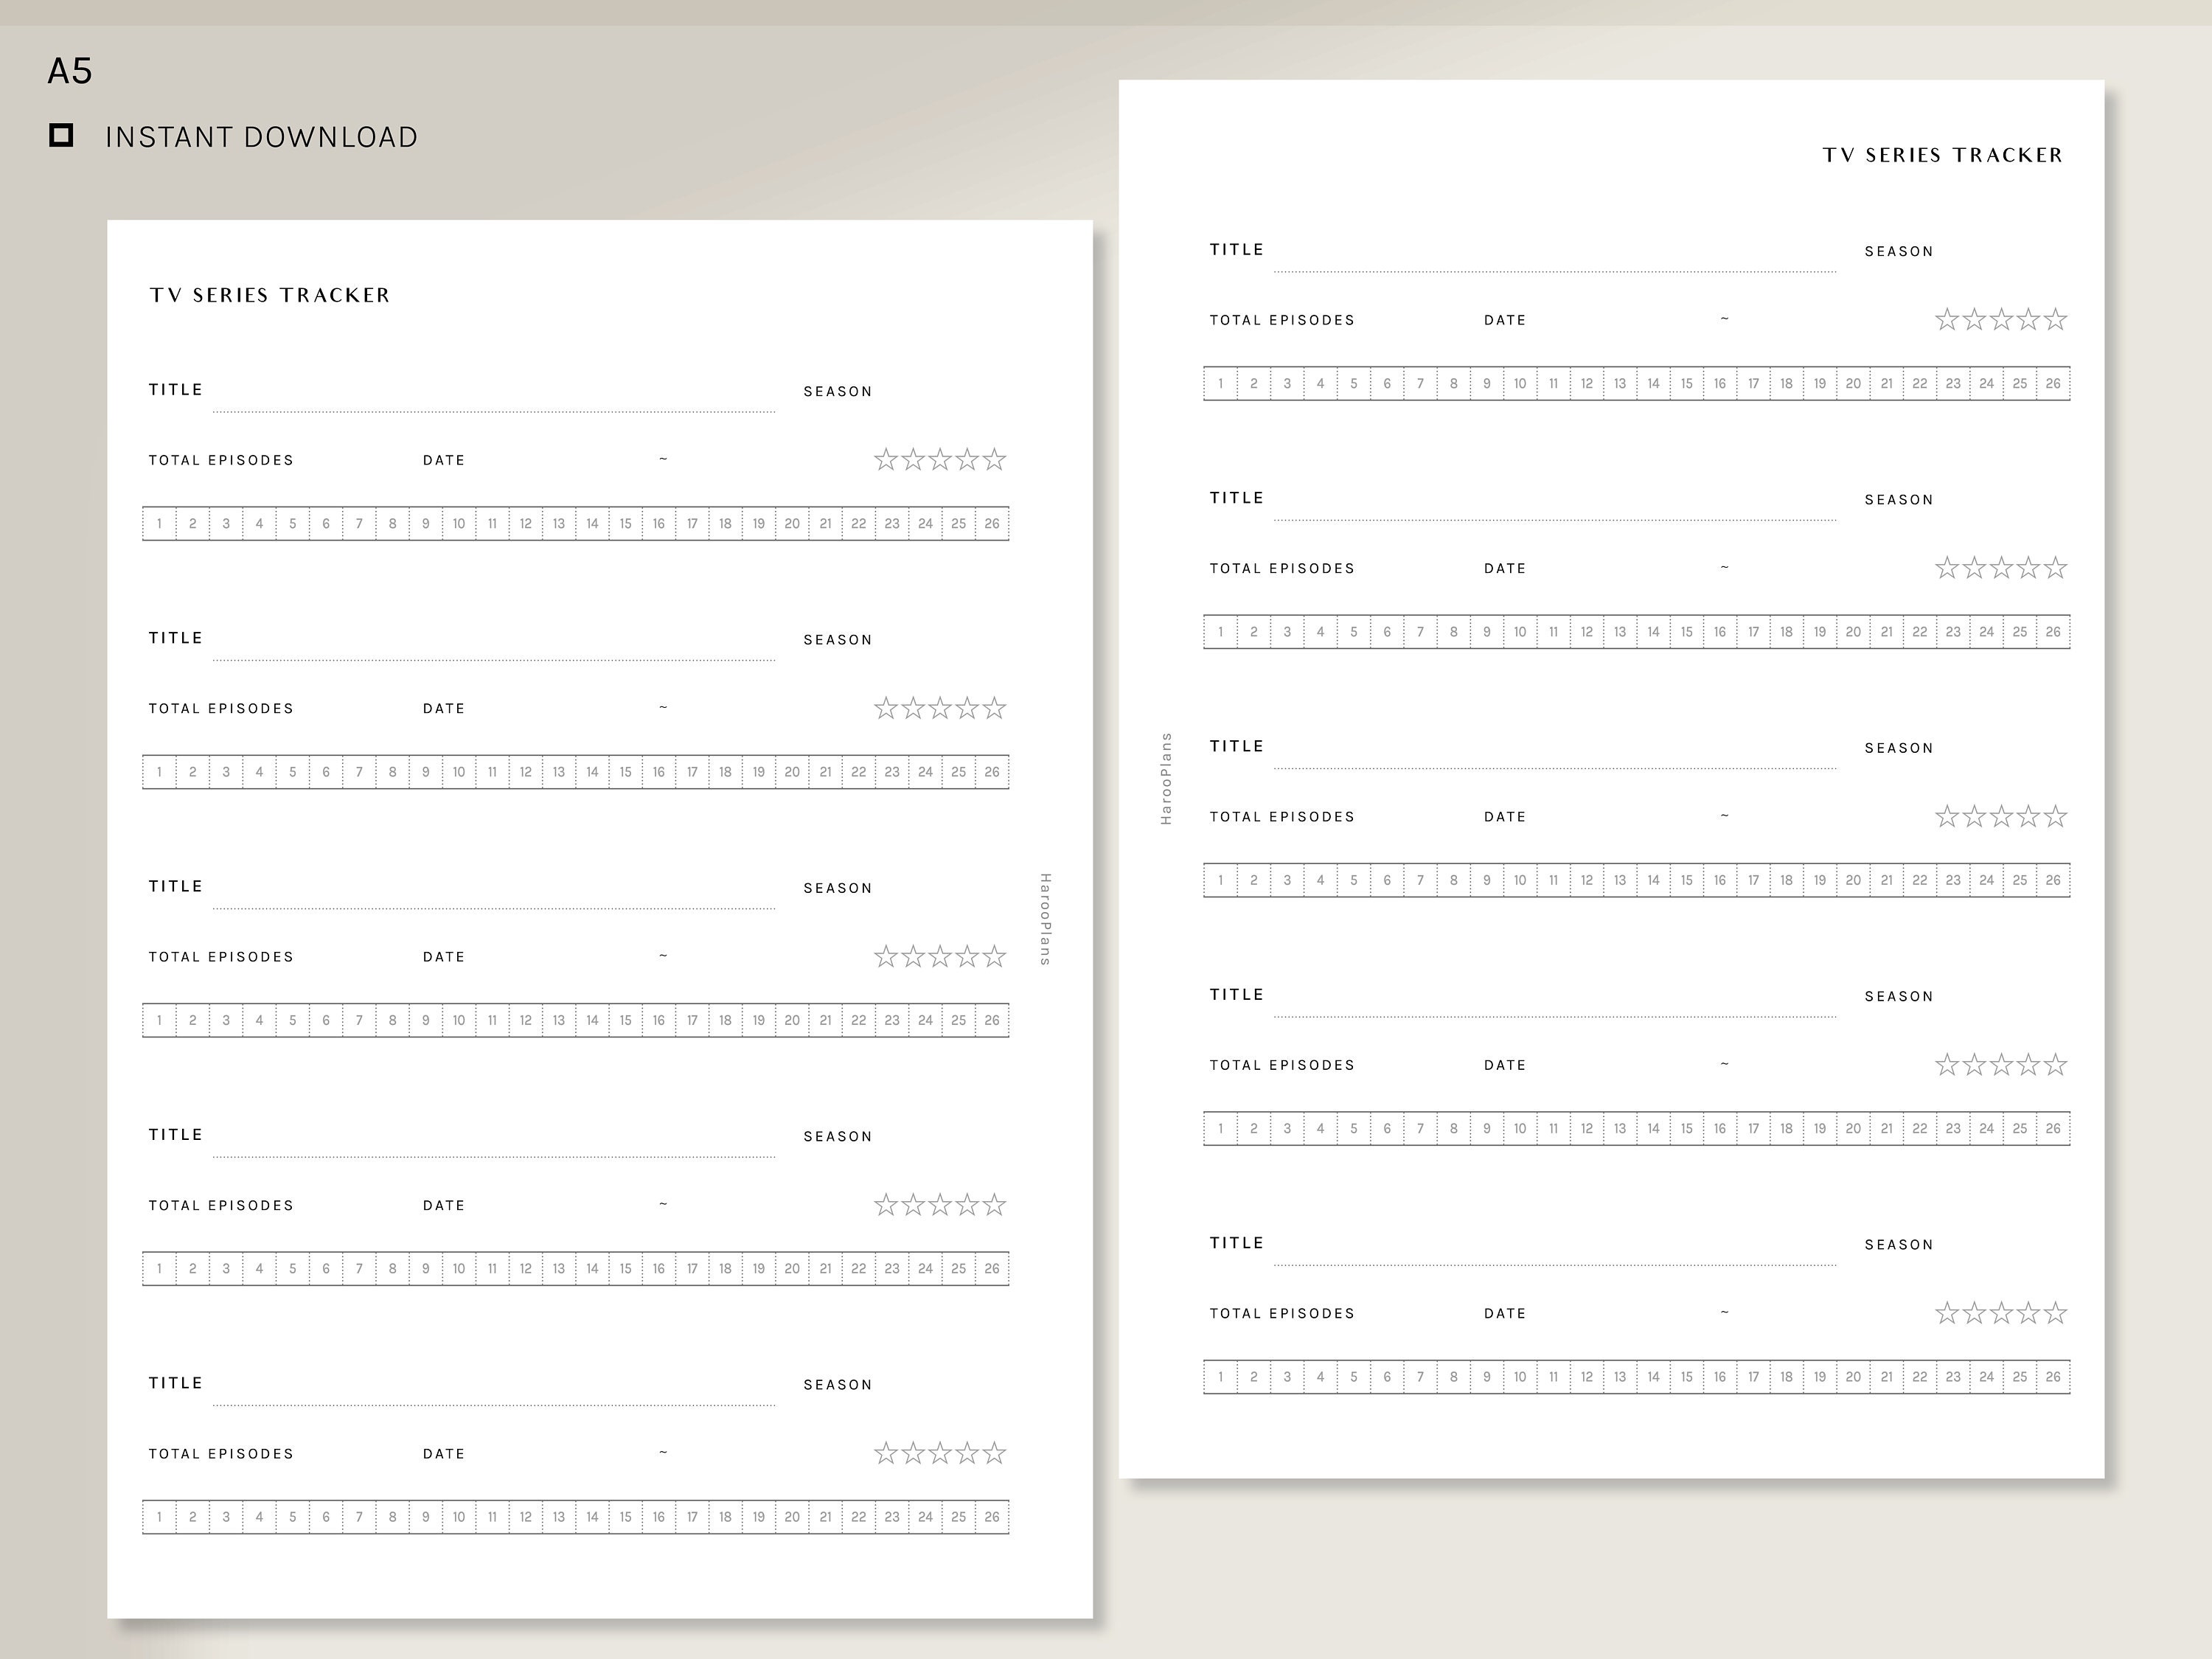
Task: Click the third star in the left page's second tracker
Action: coord(941,708)
